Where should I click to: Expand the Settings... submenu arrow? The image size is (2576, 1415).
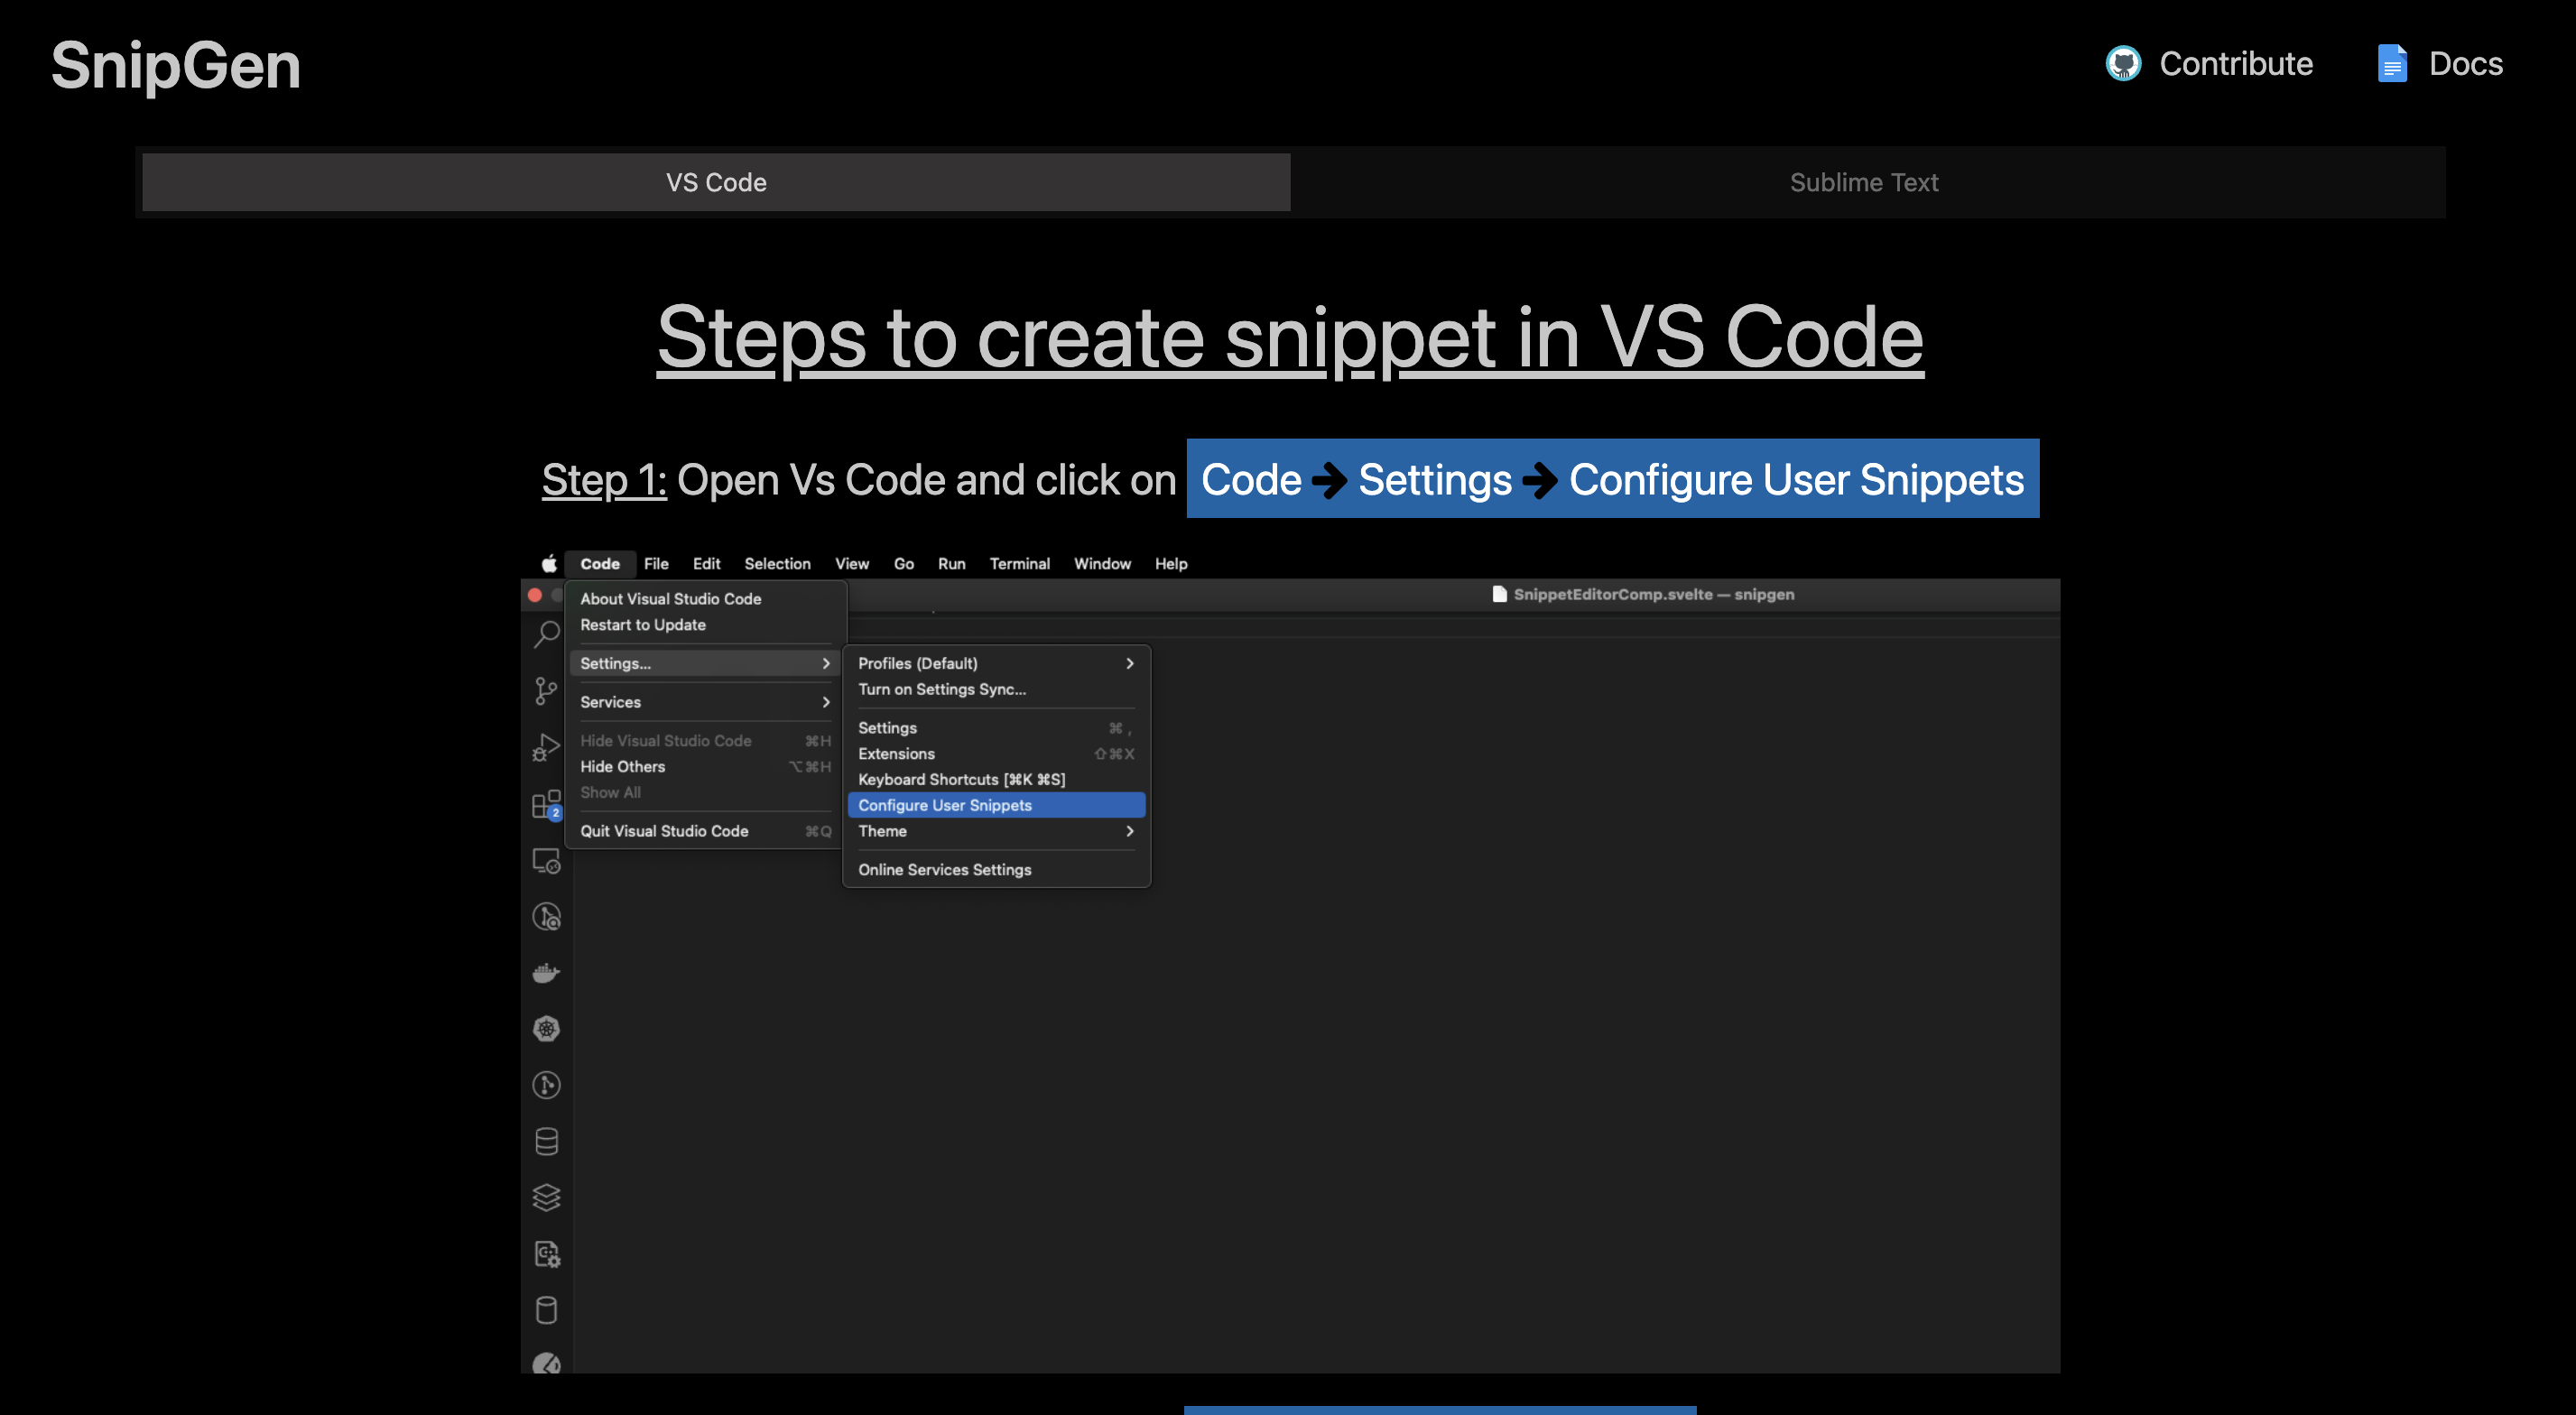(826, 663)
